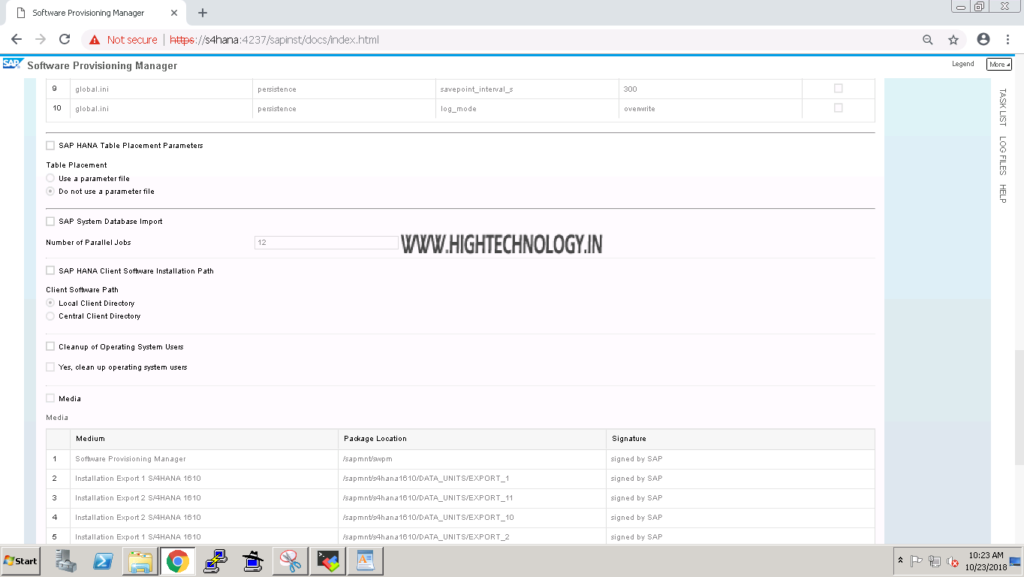Open the Snipping Tool in the taskbar
This screenshot has height=577, width=1024.
(290, 561)
